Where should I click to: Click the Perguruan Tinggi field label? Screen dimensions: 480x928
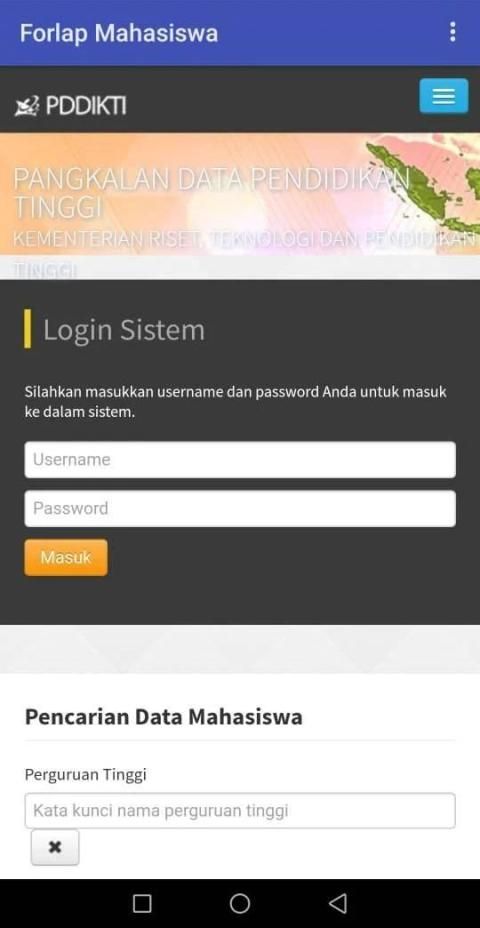(85, 775)
